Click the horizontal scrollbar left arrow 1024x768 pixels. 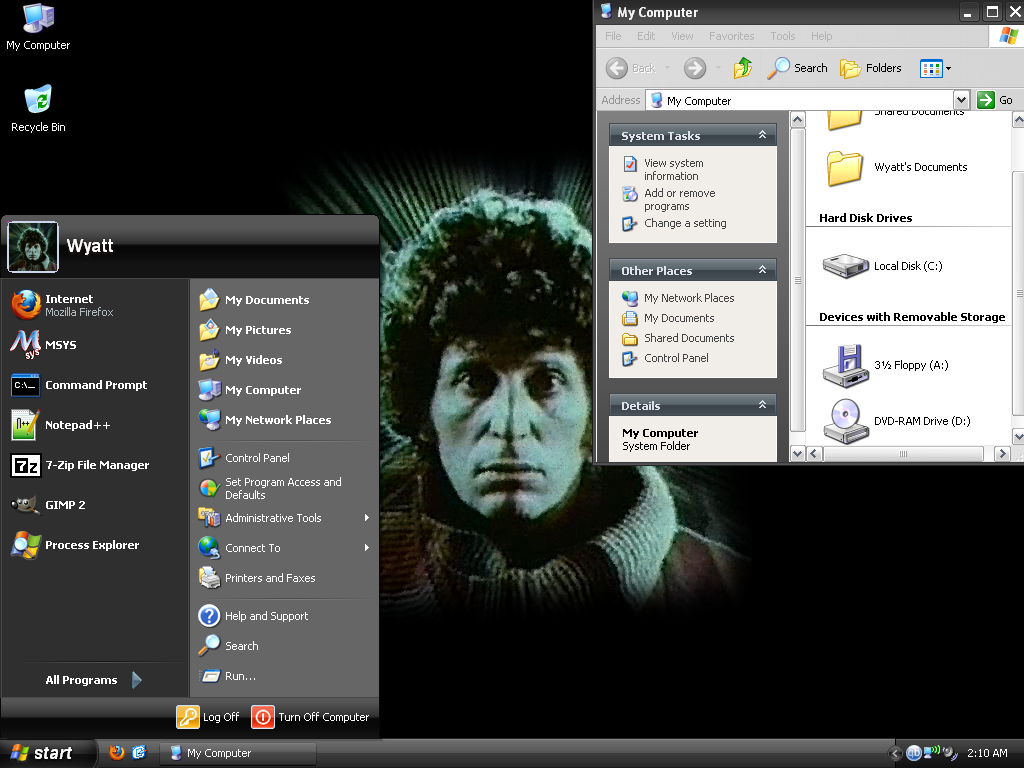point(814,453)
